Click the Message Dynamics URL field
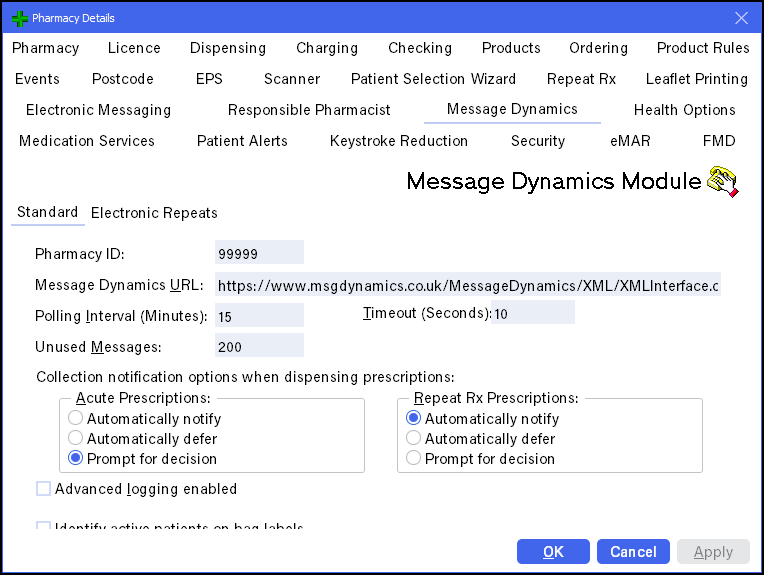The image size is (764, 575). coord(467,285)
